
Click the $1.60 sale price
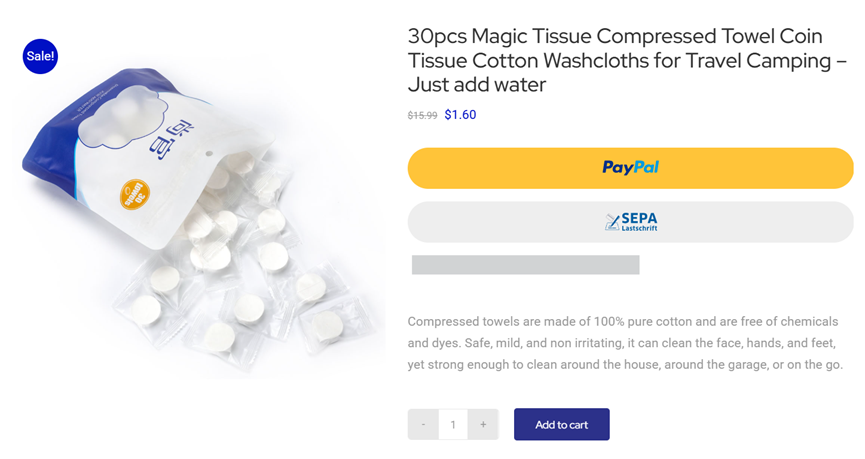point(460,115)
